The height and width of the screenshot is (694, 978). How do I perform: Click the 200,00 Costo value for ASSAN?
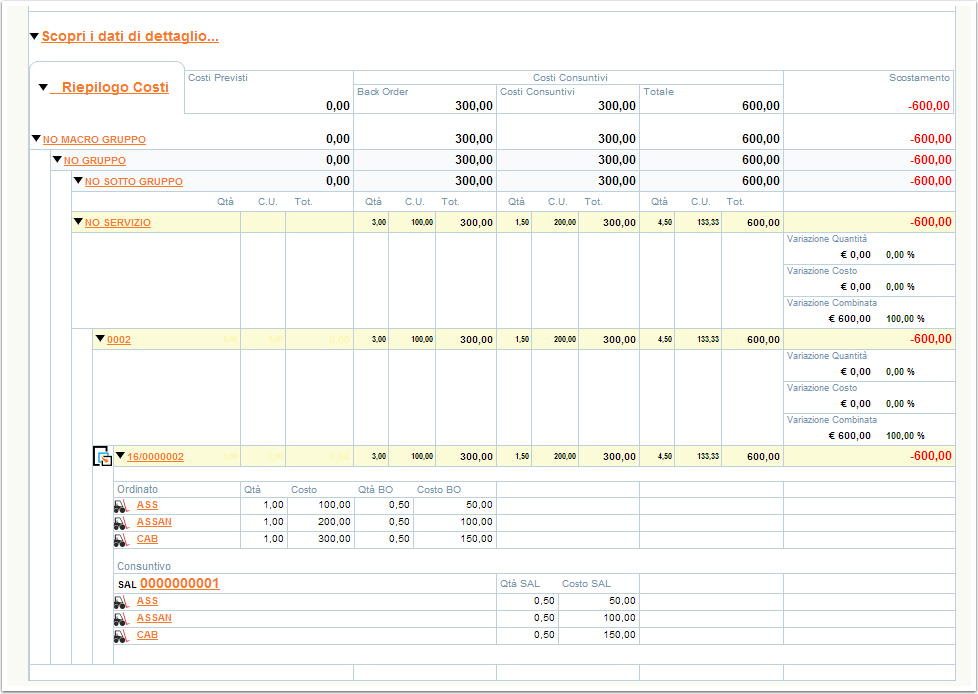[334, 522]
